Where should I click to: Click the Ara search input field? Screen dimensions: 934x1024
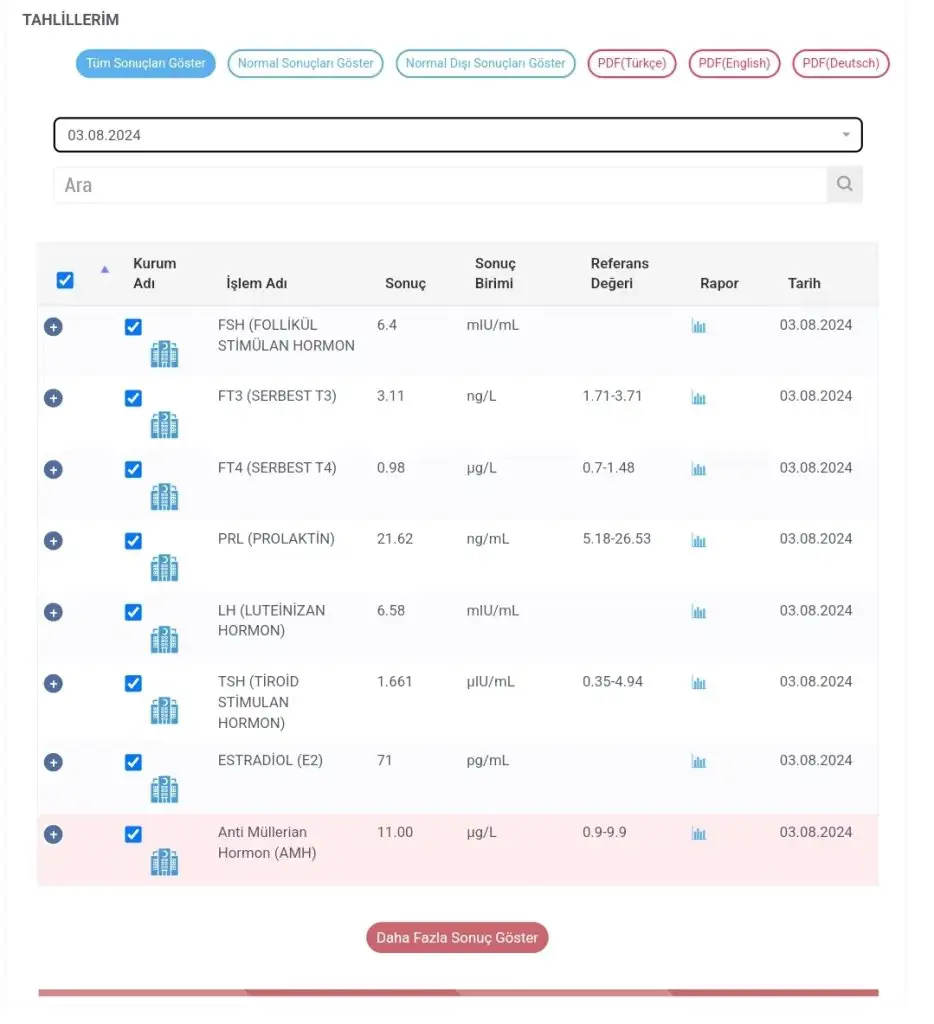(440, 185)
